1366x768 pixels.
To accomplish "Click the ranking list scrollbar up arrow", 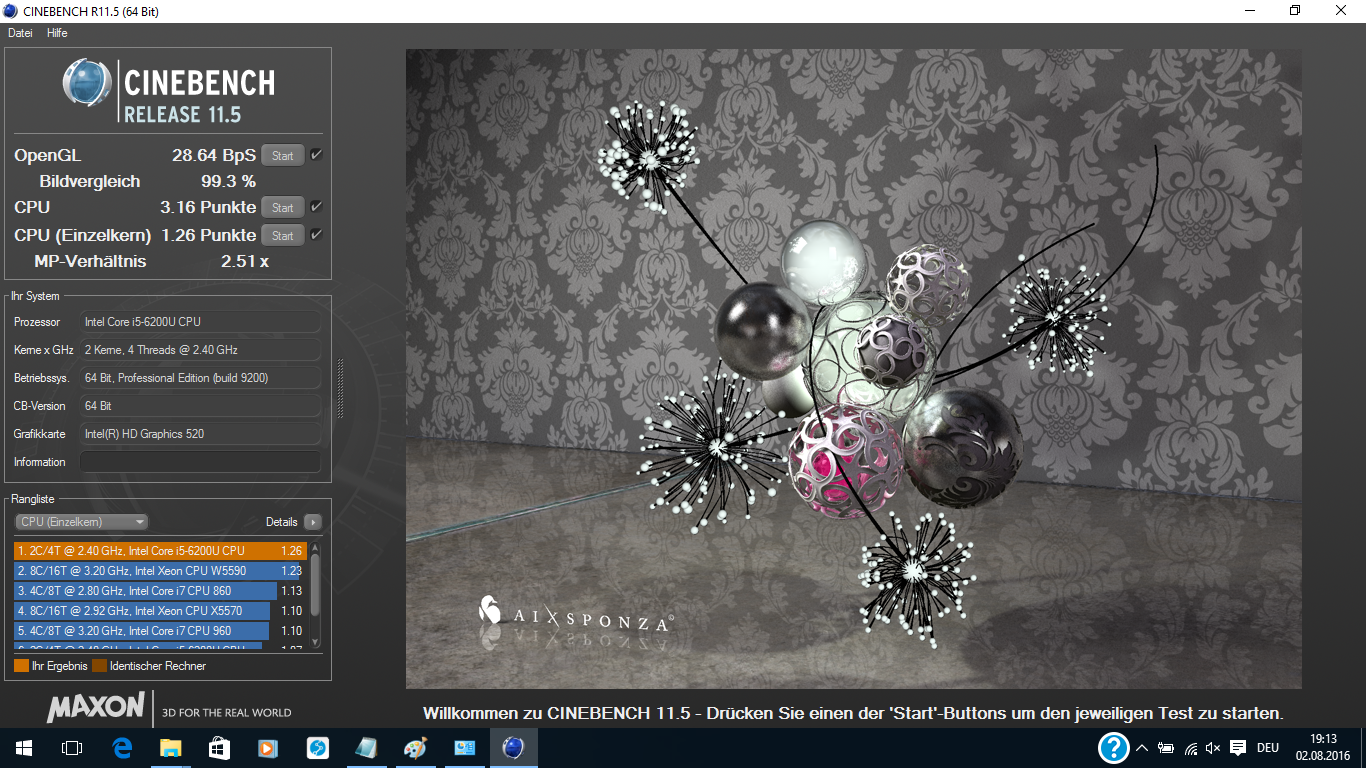I will pos(316,547).
